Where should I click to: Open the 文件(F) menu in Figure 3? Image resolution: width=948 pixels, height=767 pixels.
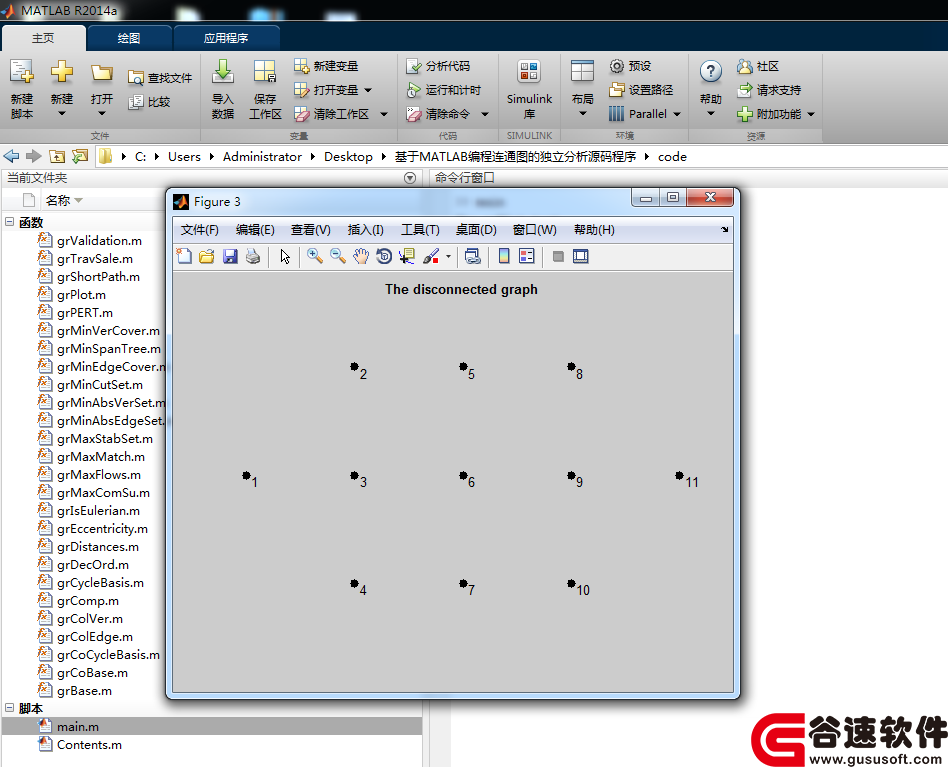point(200,230)
